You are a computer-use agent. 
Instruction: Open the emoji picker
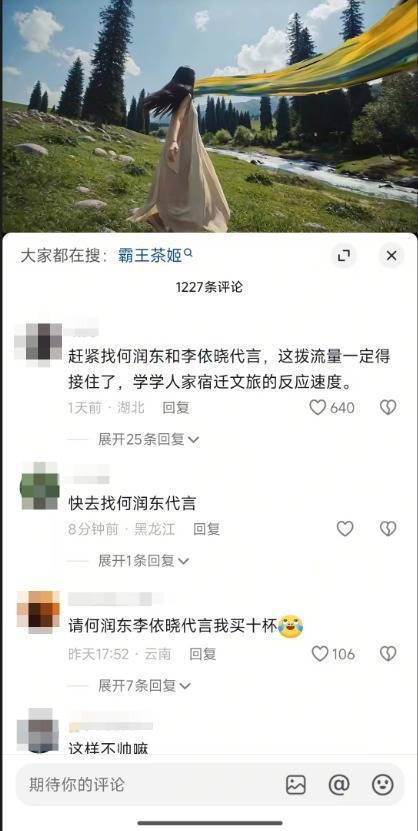coord(383,784)
